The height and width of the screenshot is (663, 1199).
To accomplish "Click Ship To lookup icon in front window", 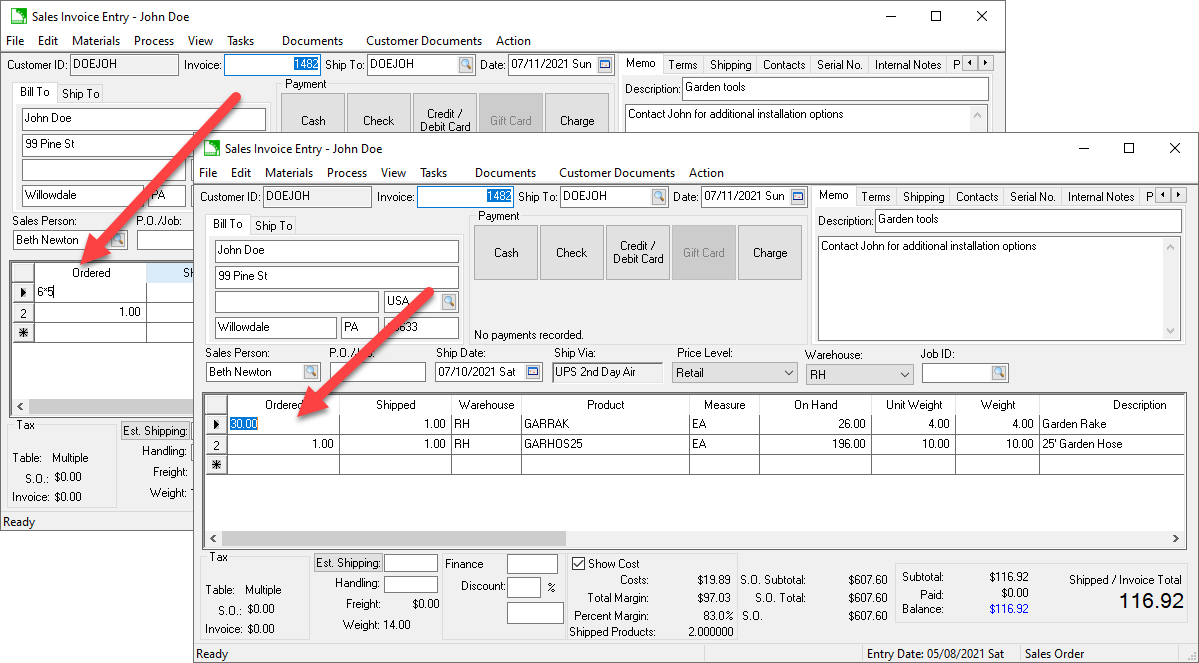I will 659,197.
